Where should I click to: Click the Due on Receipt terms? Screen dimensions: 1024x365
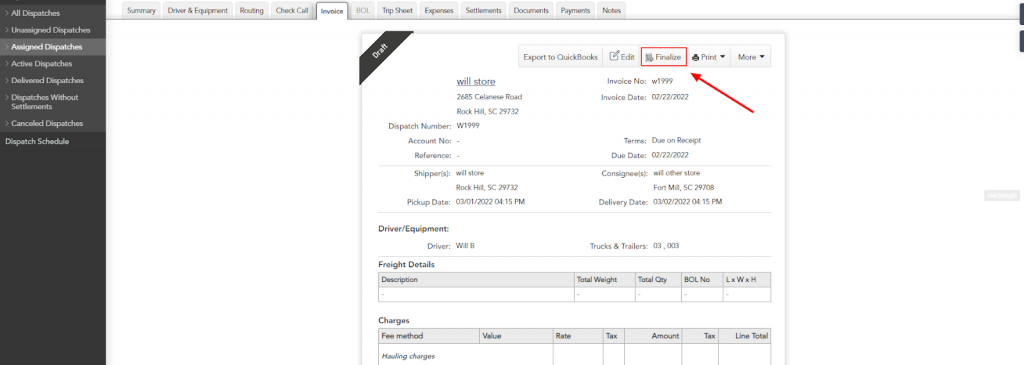(x=677, y=140)
